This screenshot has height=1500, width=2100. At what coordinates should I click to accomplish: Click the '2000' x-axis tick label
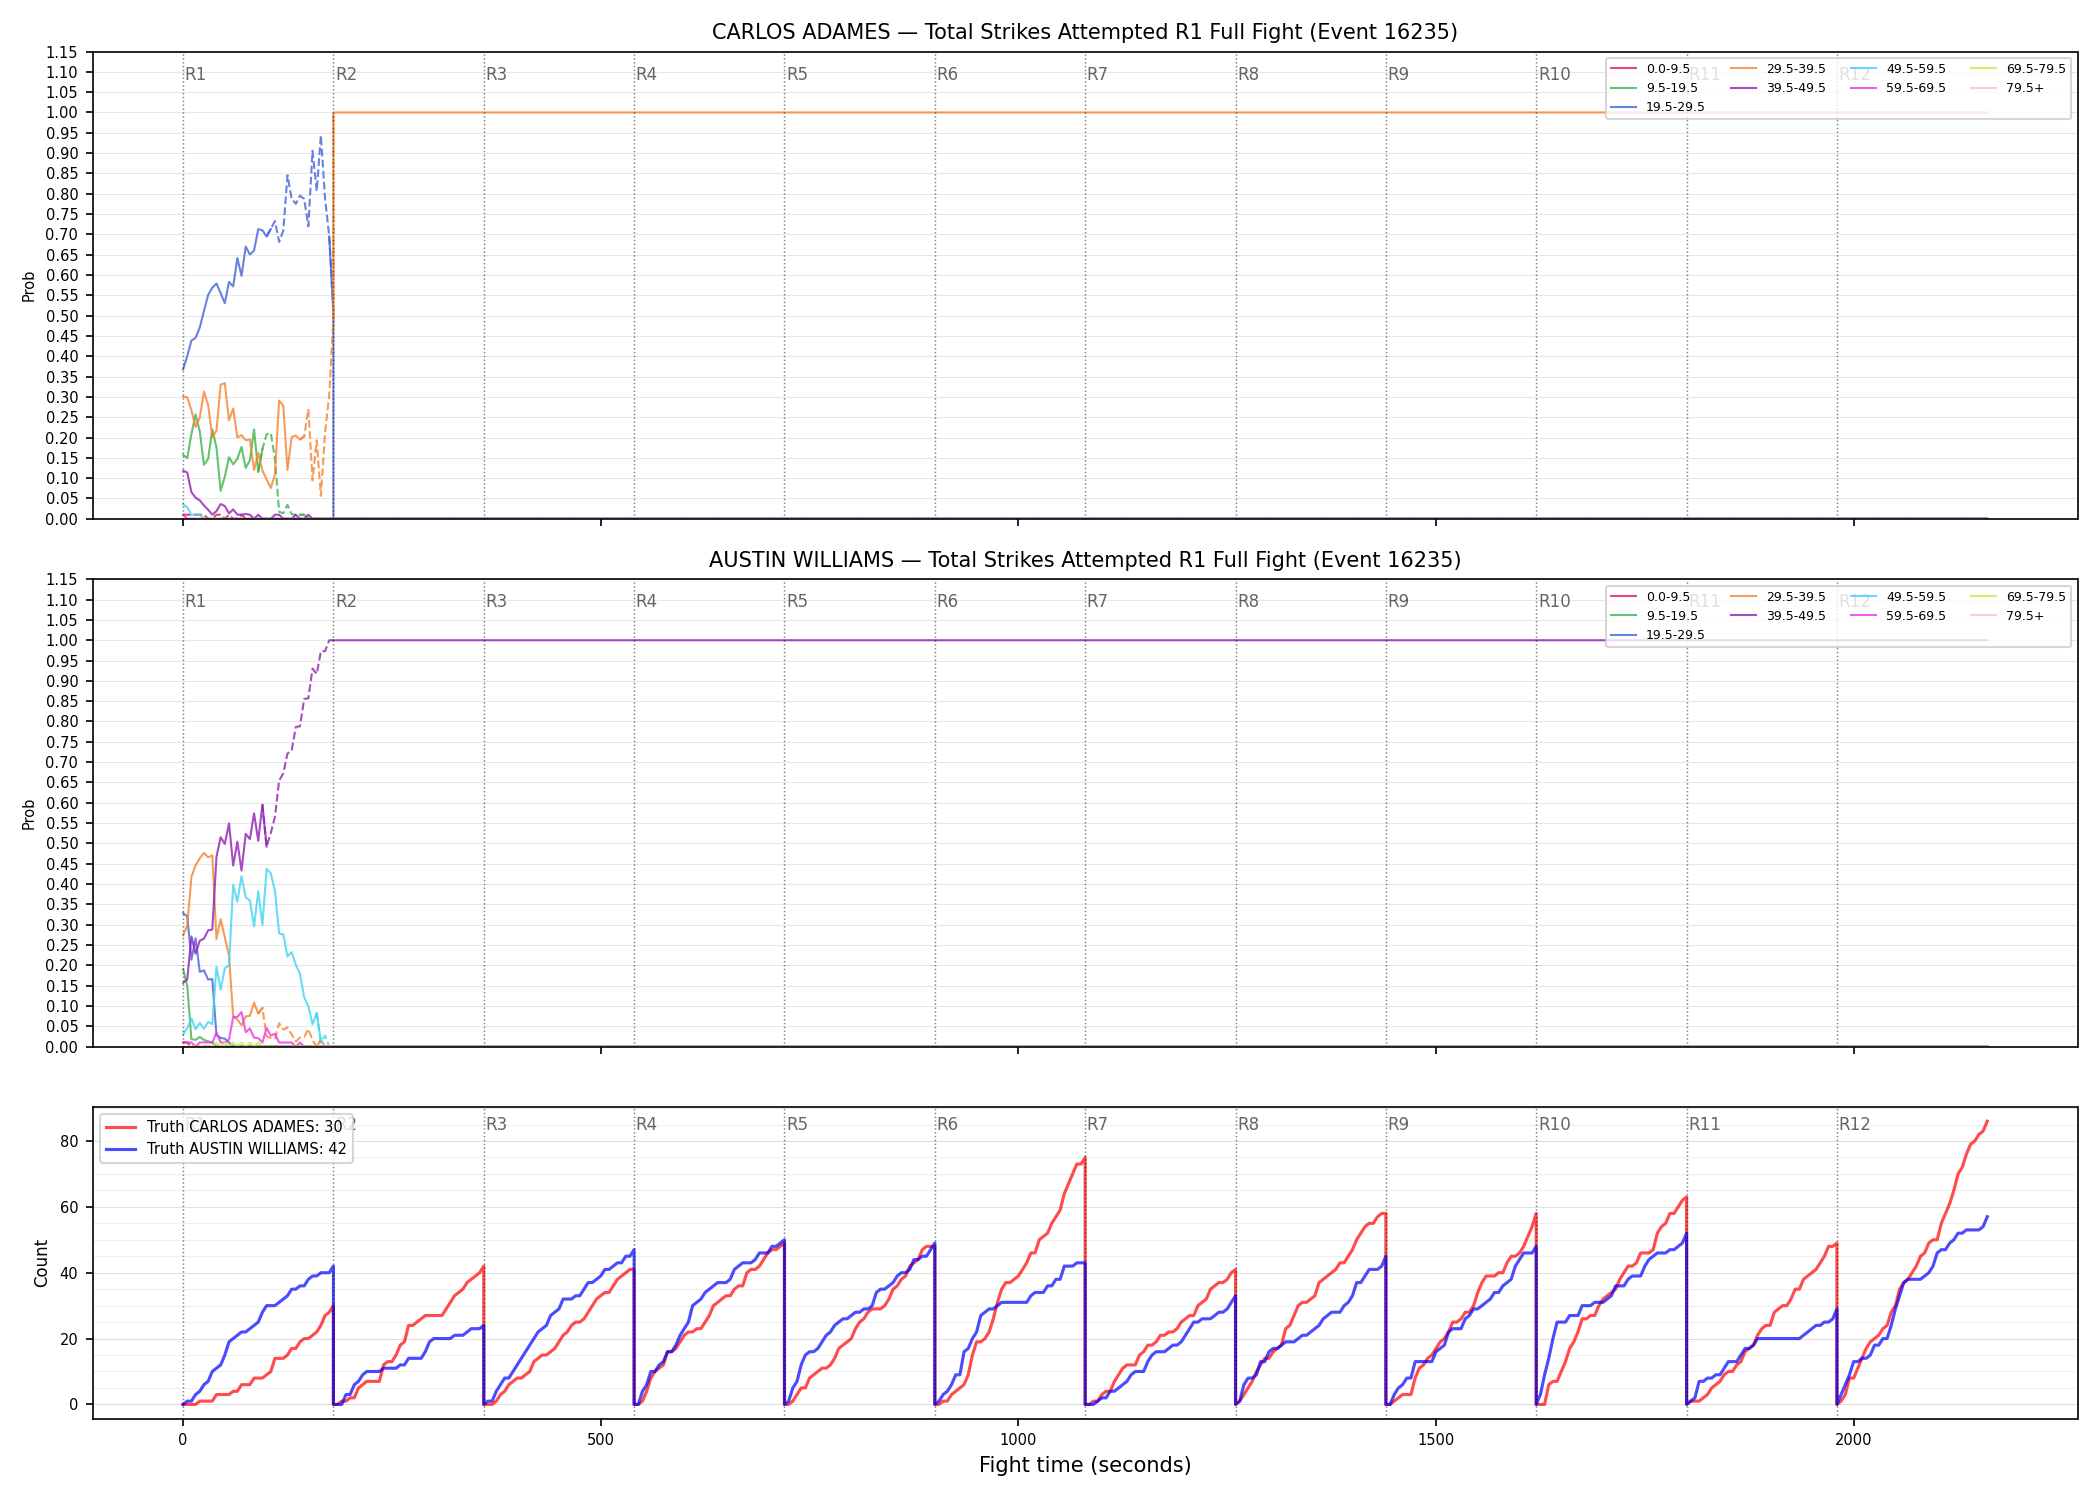coord(1853,1440)
